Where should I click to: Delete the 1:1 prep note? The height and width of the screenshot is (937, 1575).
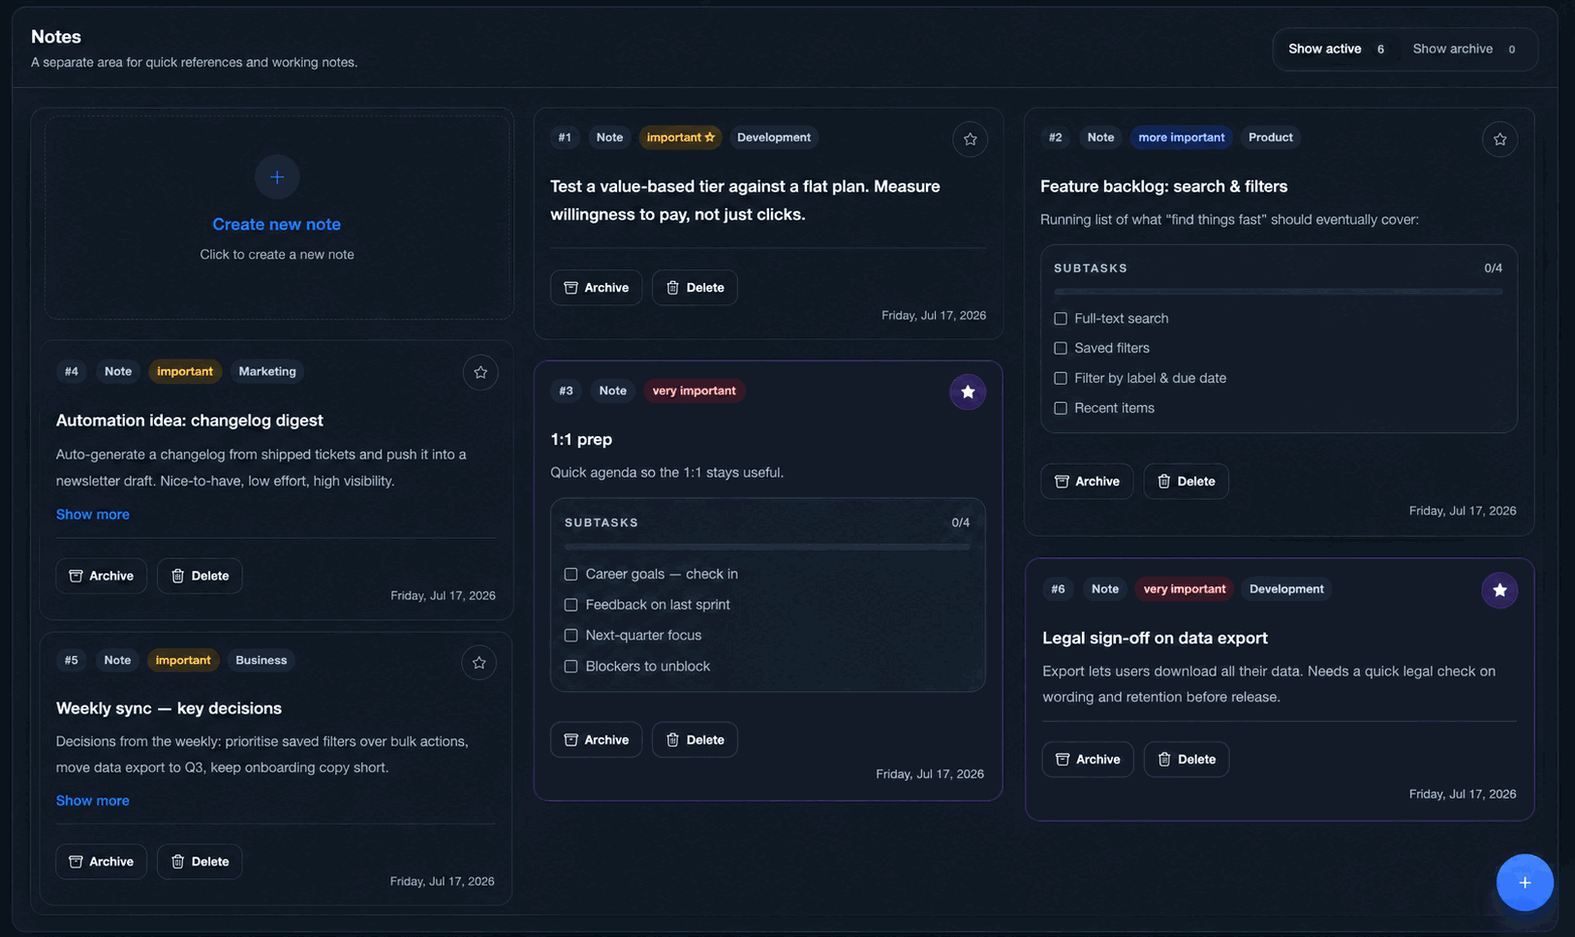pos(695,739)
